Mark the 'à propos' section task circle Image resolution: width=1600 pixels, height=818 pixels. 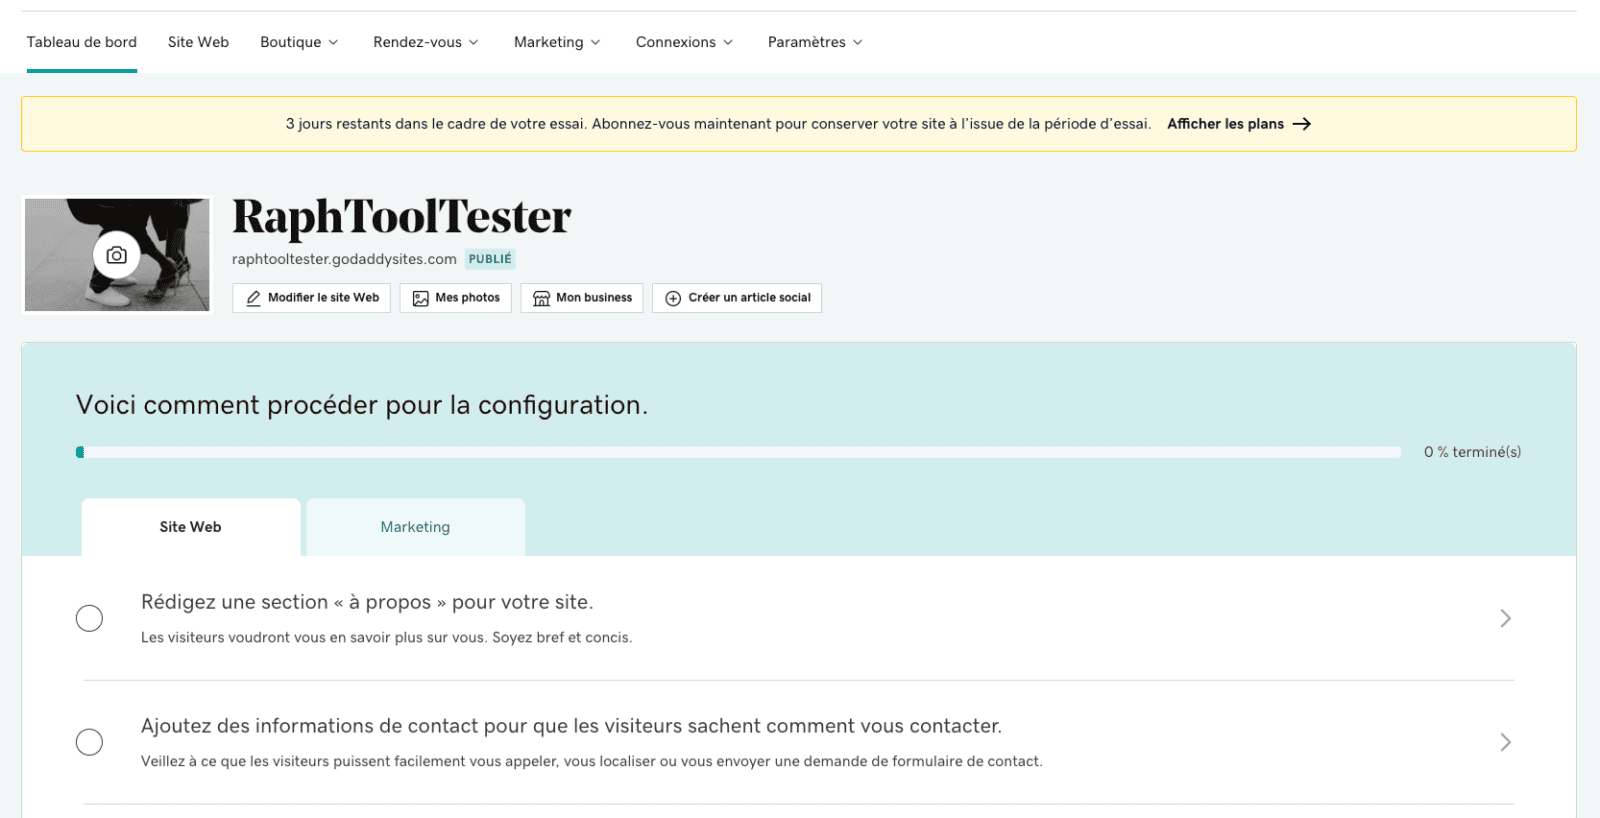coord(89,618)
